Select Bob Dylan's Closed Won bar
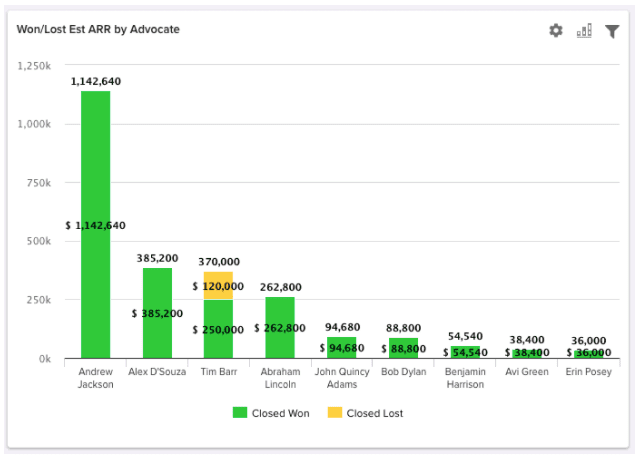640x458 pixels. [404, 348]
